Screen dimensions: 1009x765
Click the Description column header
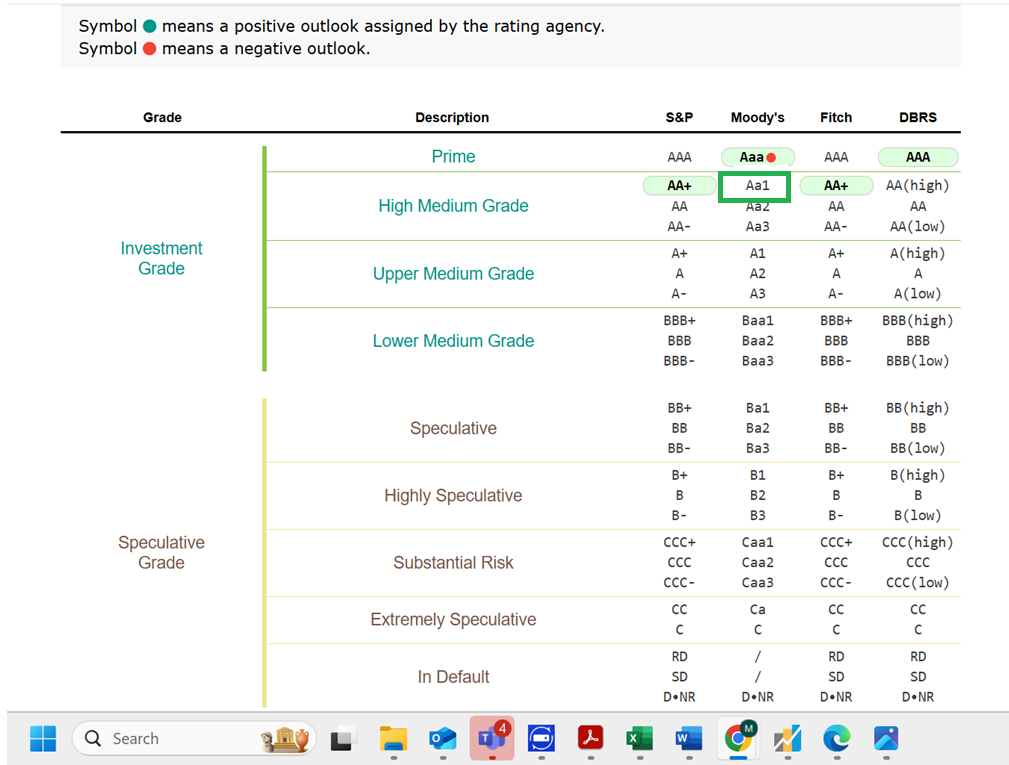pyautogui.click(x=452, y=117)
